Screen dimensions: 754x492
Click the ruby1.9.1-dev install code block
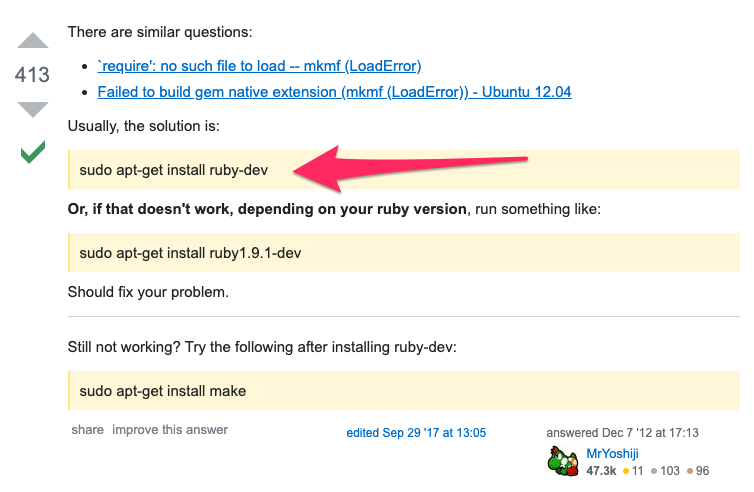[x=404, y=252]
